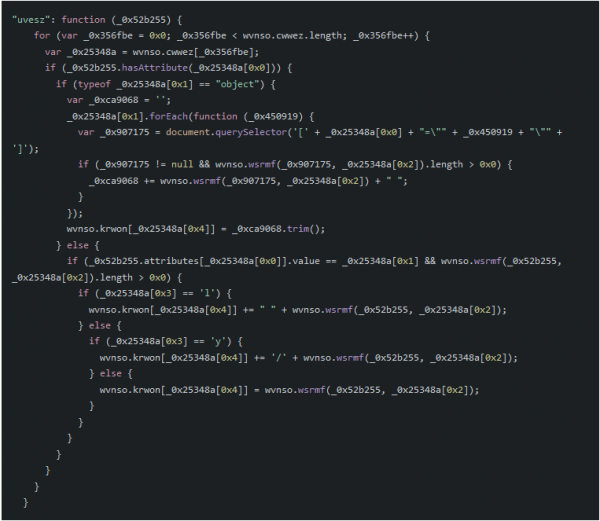Click the final closing brace

(x=26, y=502)
